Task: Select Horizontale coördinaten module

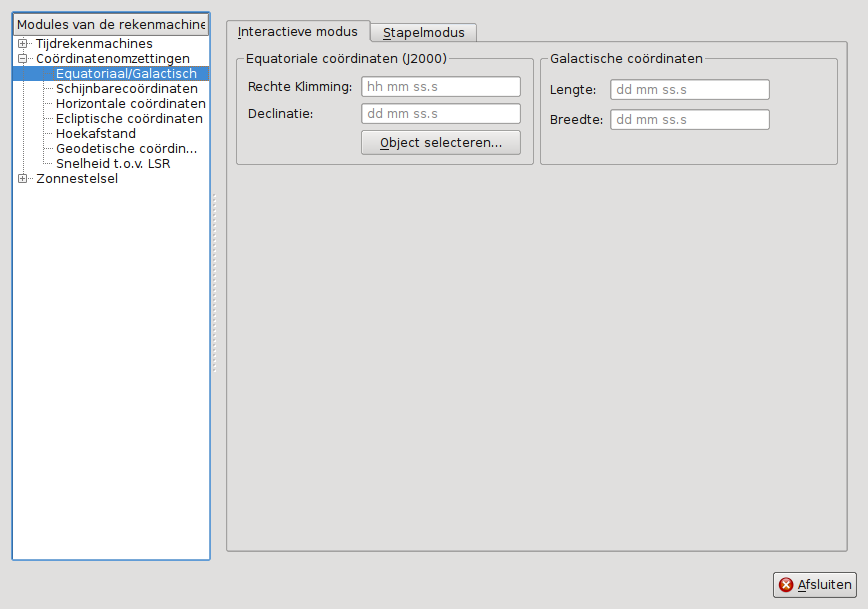Action: (x=130, y=104)
